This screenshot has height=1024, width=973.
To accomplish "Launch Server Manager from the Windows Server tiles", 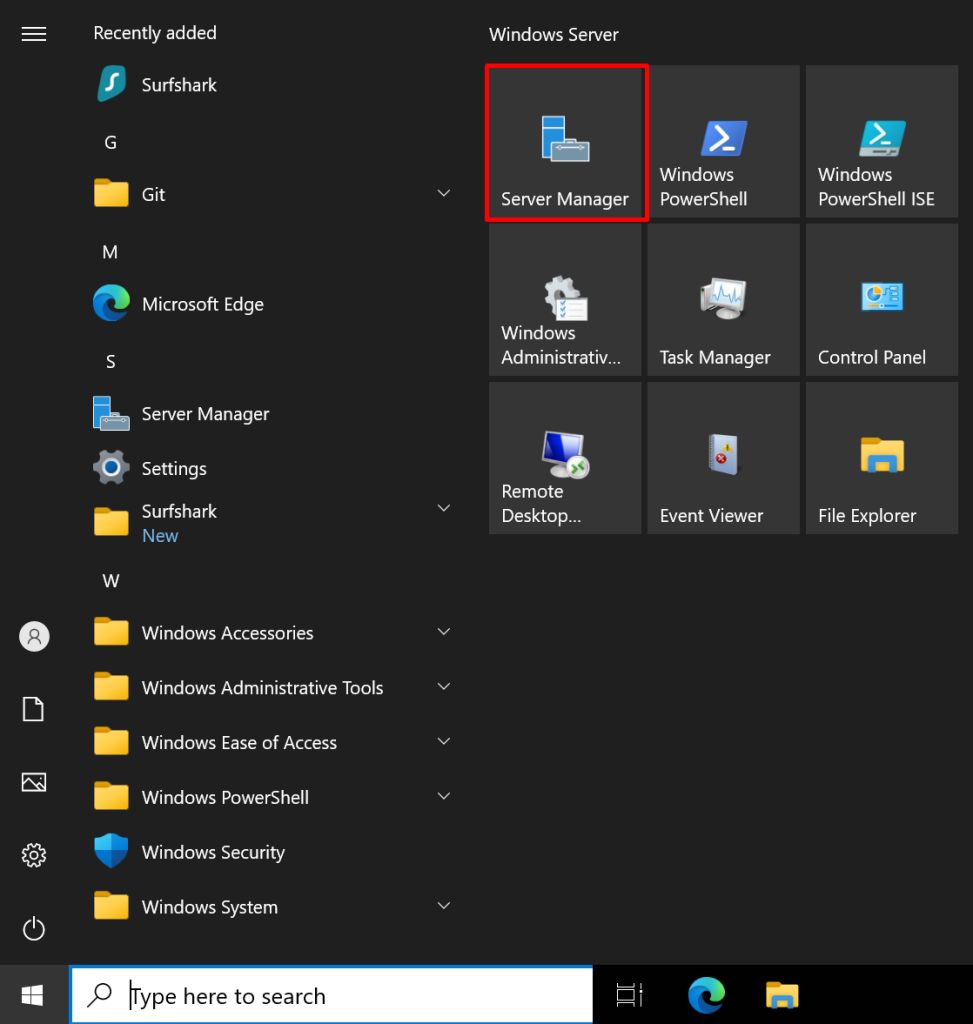I will (x=566, y=141).
